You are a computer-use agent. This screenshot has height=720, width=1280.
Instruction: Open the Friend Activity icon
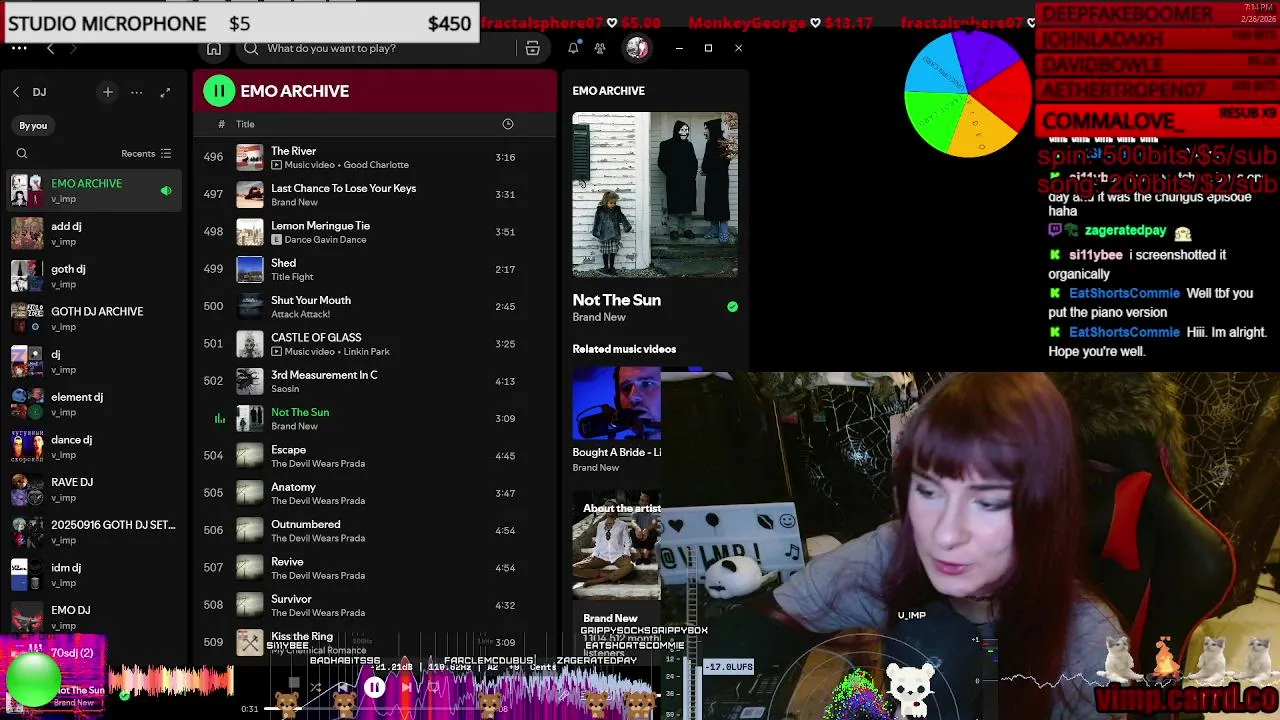coord(600,48)
